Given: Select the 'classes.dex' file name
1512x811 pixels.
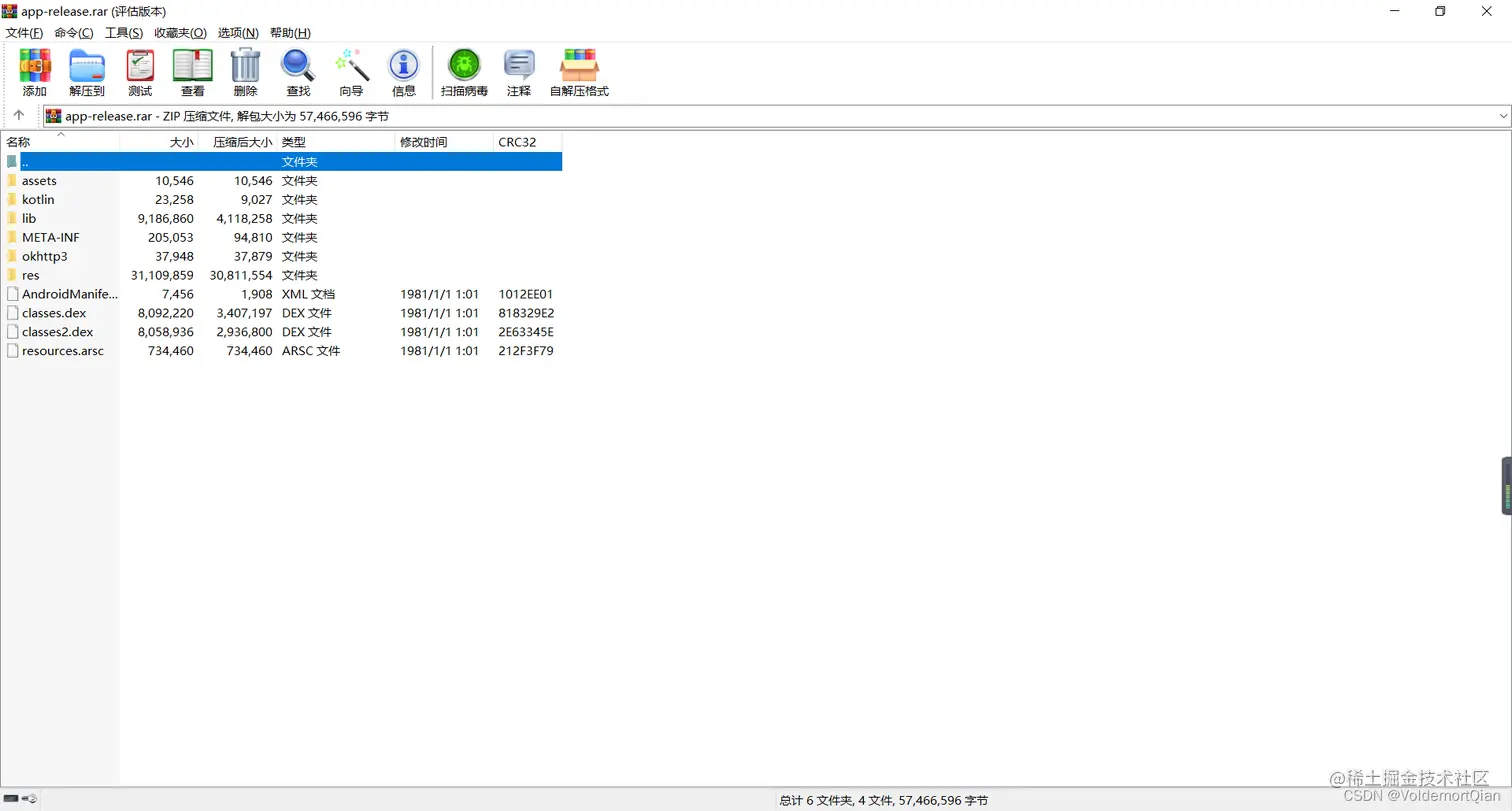Looking at the screenshot, I should pyautogui.click(x=54, y=313).
